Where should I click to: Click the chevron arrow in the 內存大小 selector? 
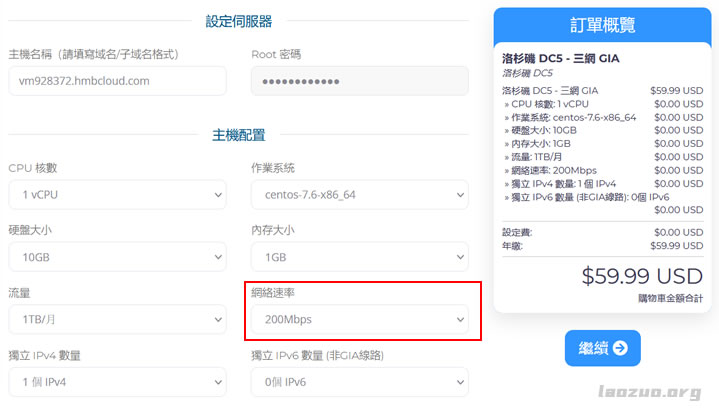tap(460, 257)
